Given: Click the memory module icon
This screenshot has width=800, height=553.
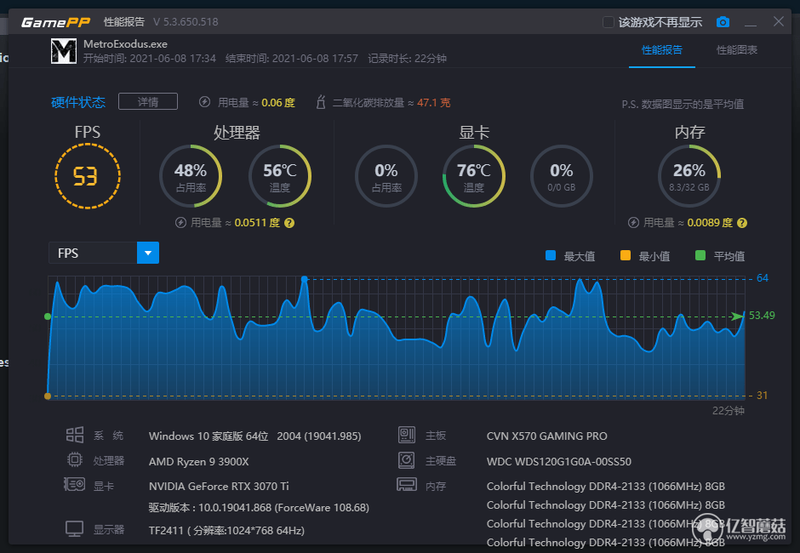Looking at the screenshot, I should click(x=407, y=484).
